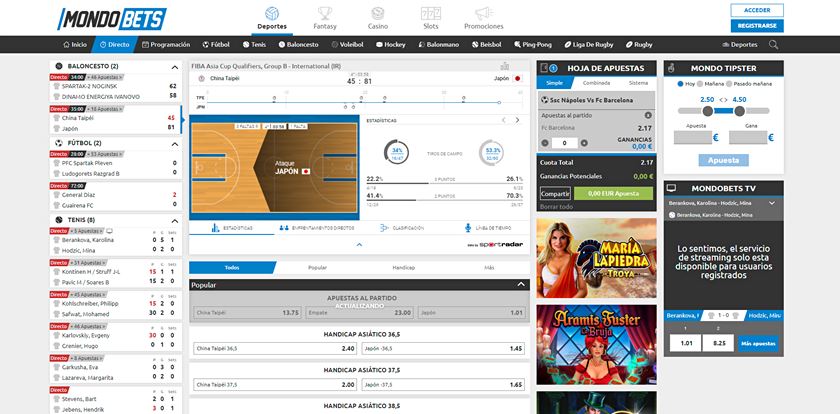Click the Tenis section ball icon
The width and height of the screenshot is (840, 414).
point(59,220)
